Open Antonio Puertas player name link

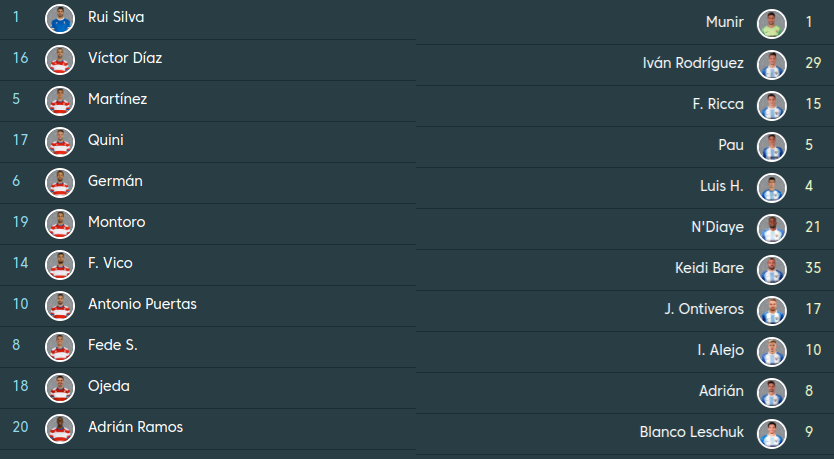pos(143,304)
